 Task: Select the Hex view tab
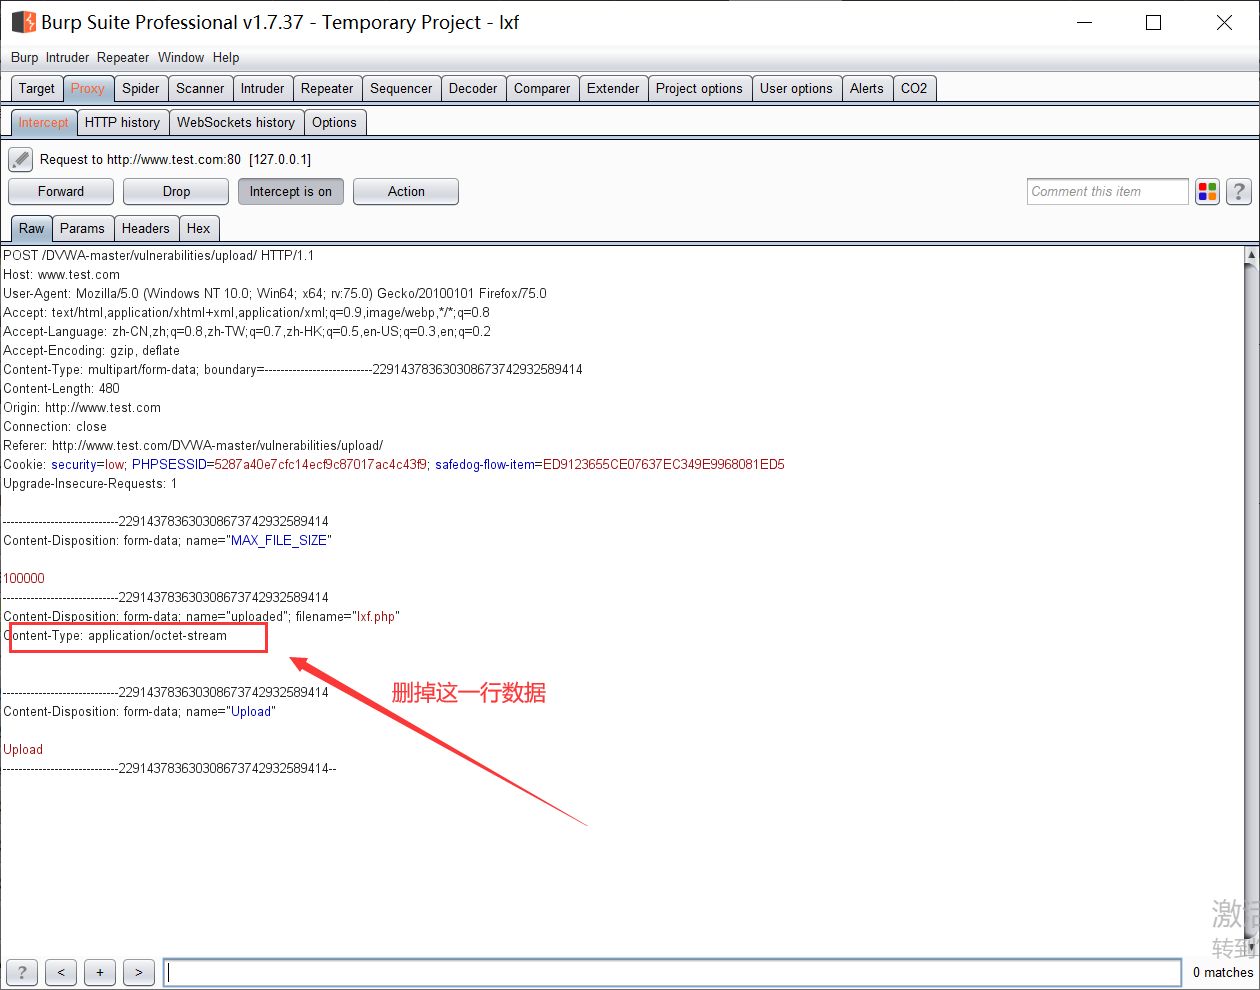(198, 229)
